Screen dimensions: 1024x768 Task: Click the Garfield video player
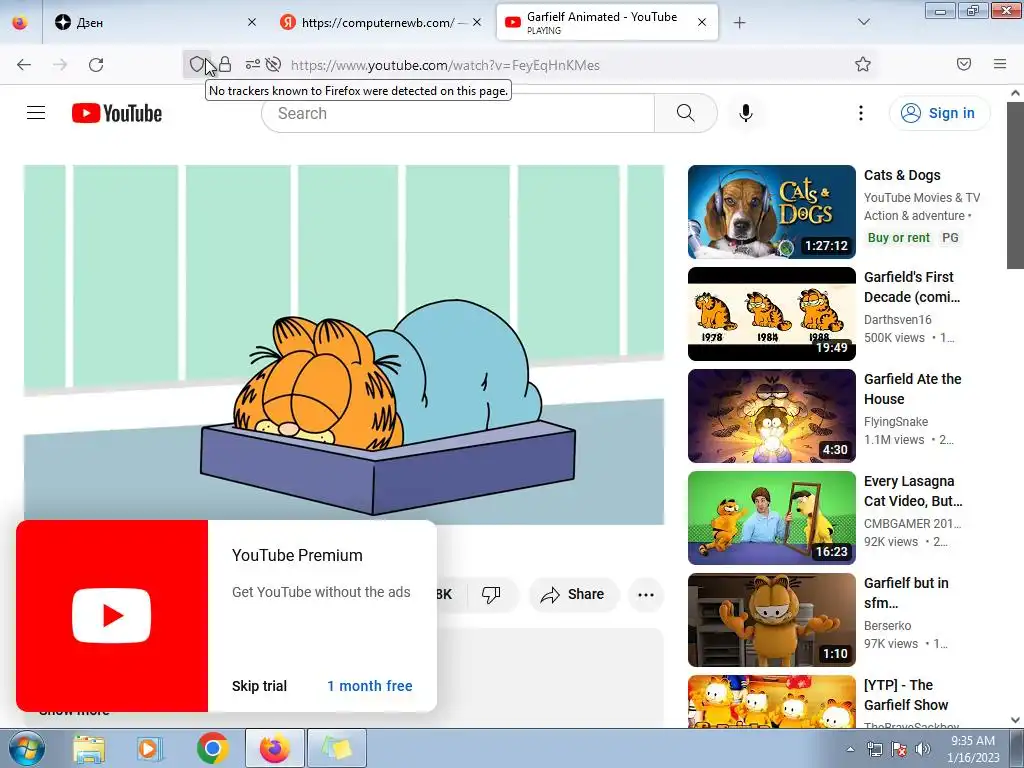[x=344, y=344]
